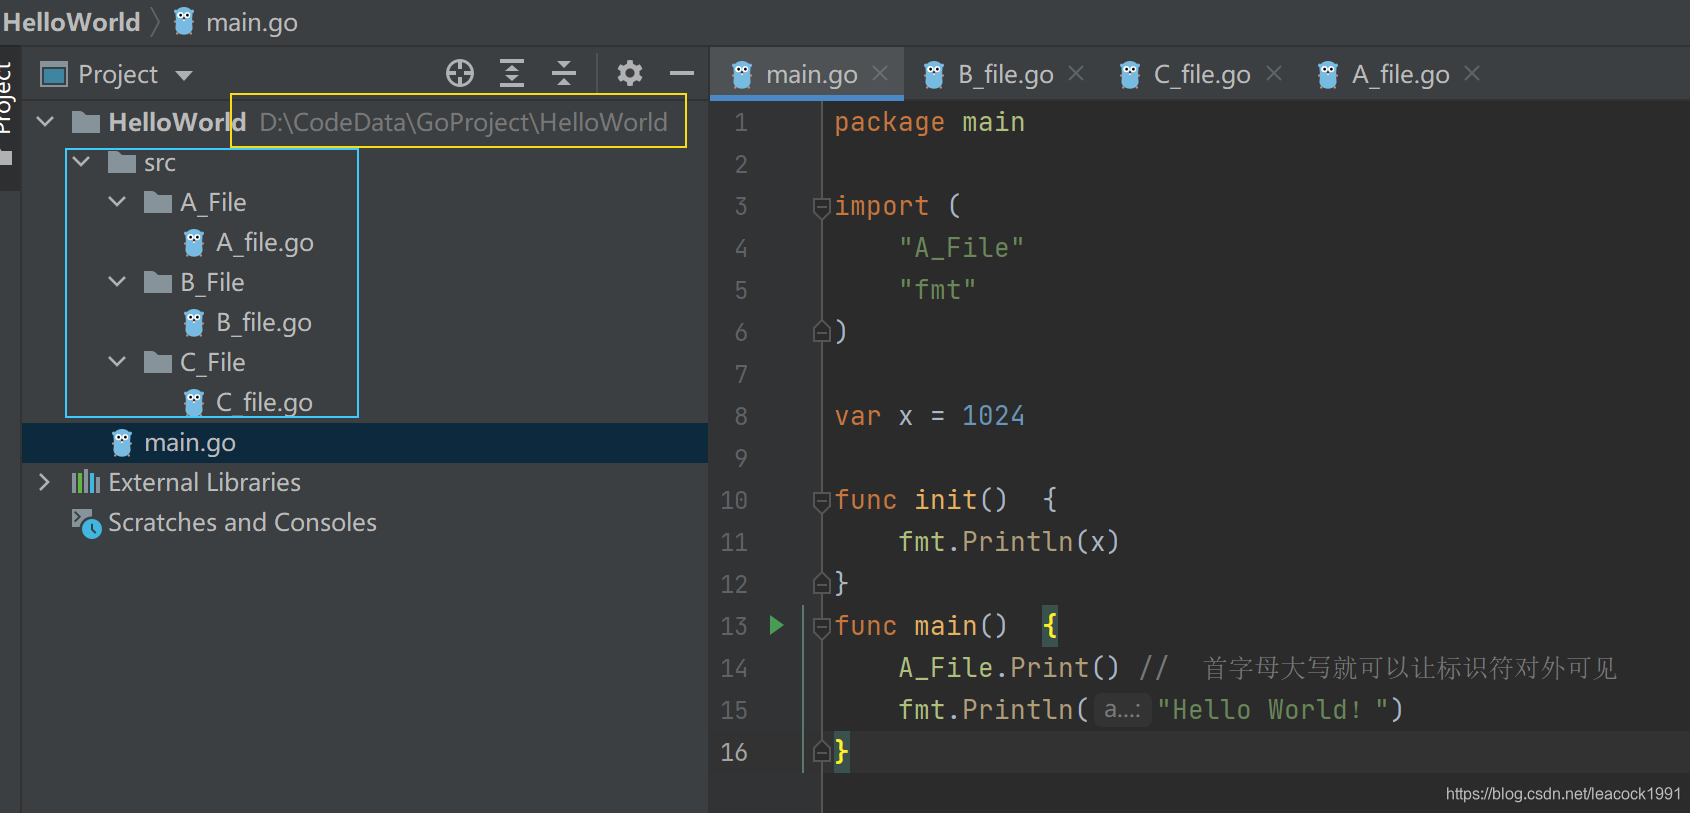The image size is (1690, 813).
Task: Switch to the A_file.go editor tab
Action: [x=1400, y=74]
